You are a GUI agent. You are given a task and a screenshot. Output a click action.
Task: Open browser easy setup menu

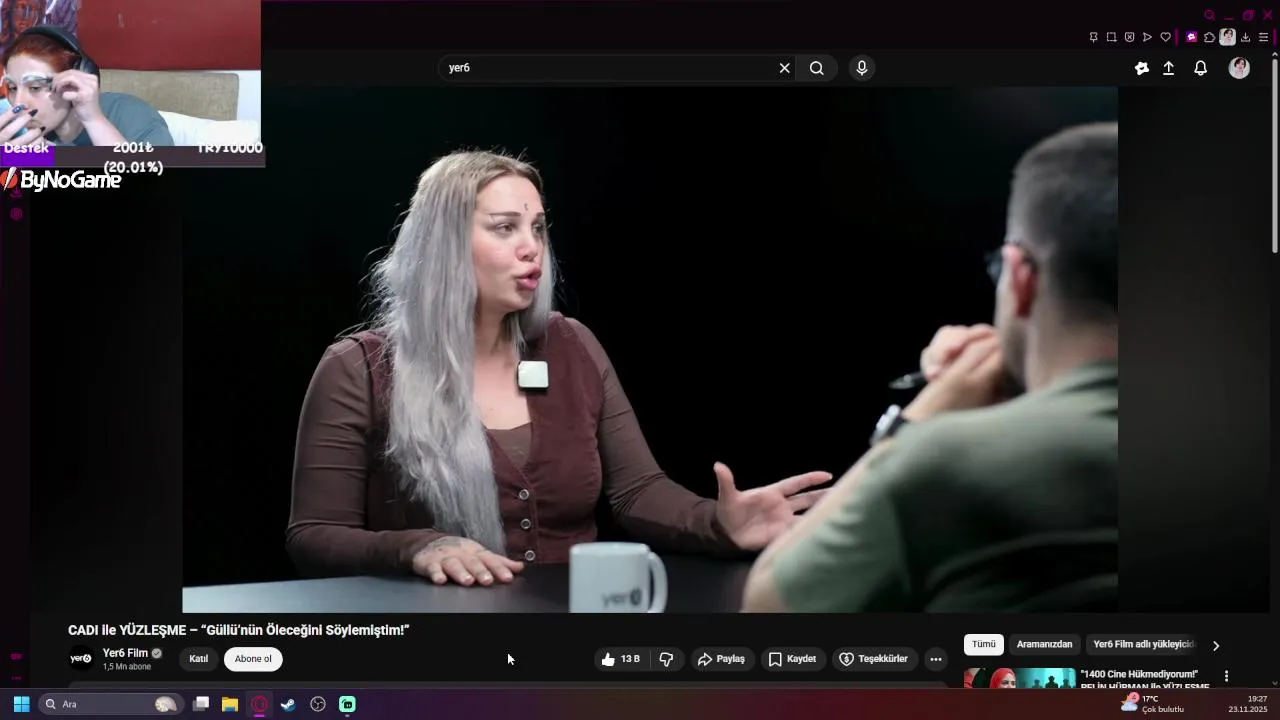(1263, 37)
